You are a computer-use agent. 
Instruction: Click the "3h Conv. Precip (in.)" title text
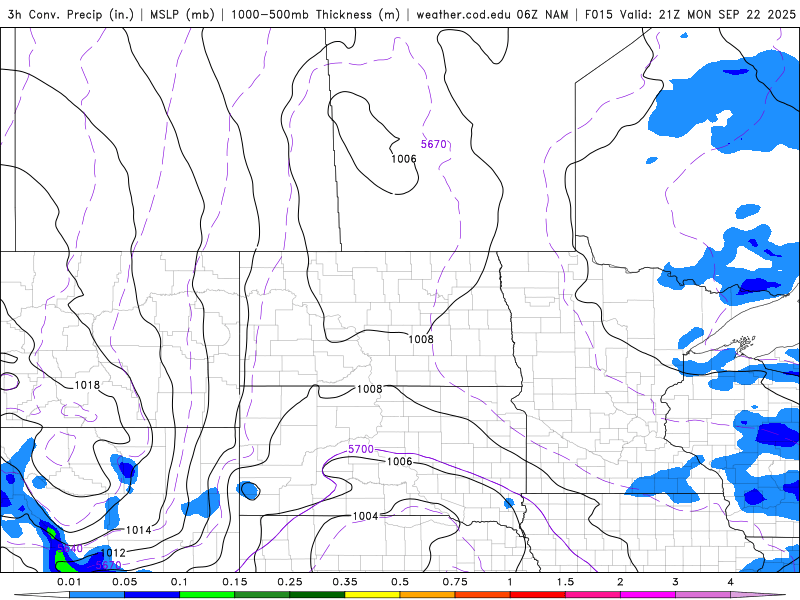[x=70, y=15]
